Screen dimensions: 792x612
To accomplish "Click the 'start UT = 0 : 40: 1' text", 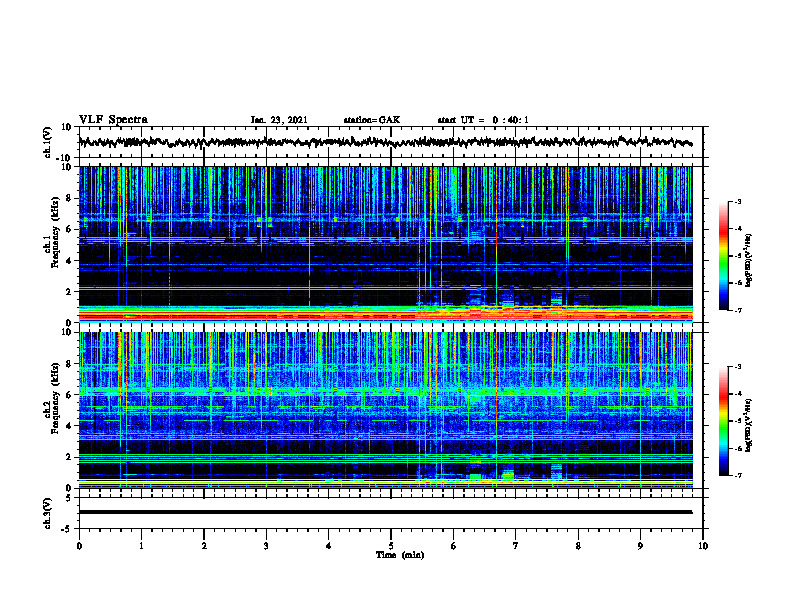I will pos(483,120).
